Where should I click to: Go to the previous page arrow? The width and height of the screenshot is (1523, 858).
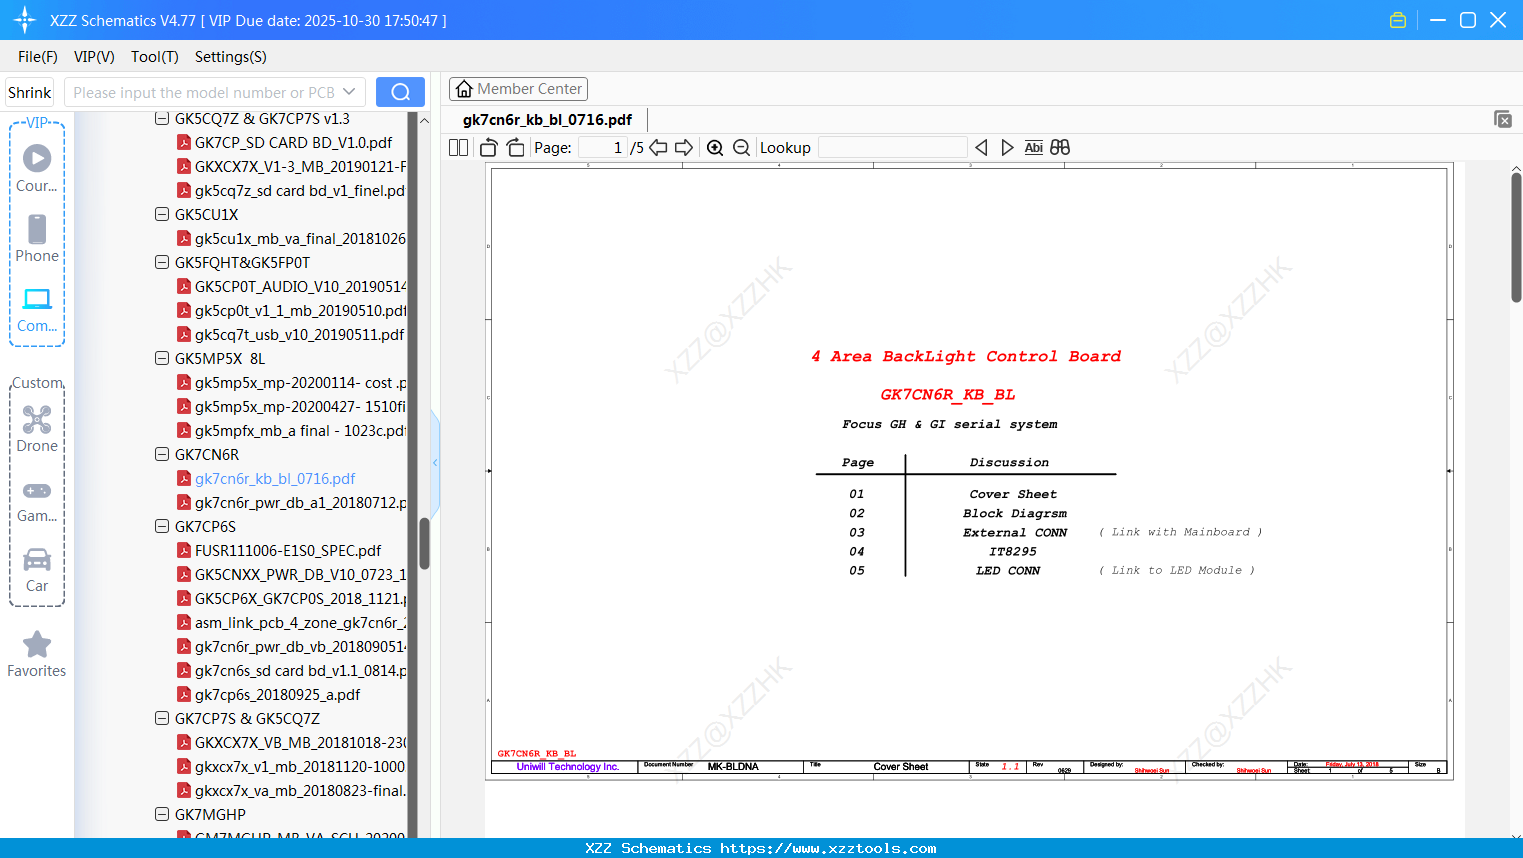658,147
